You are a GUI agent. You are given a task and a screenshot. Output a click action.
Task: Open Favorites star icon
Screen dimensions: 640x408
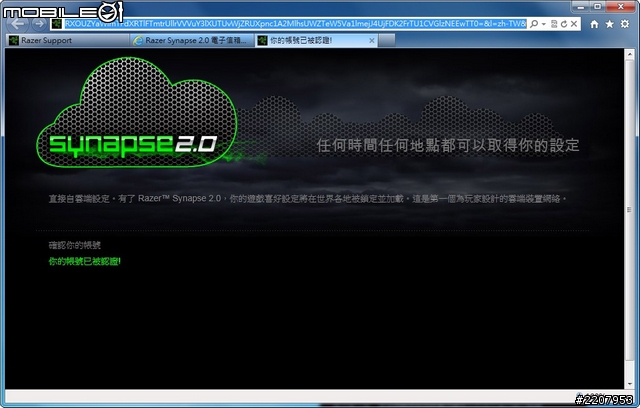tap(609, 24)
